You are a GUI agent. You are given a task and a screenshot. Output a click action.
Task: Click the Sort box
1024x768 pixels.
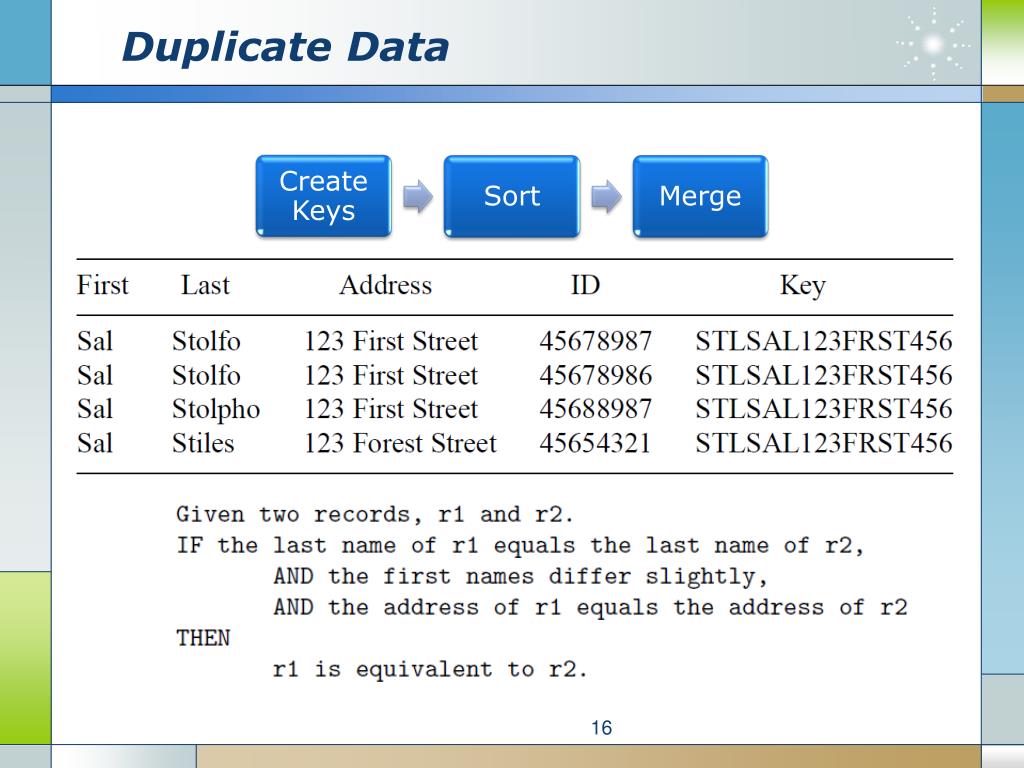[512, 196]
